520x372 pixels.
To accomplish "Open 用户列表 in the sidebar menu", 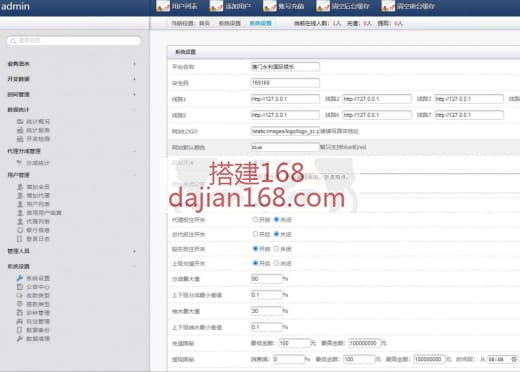I will (x=38, y=204).
